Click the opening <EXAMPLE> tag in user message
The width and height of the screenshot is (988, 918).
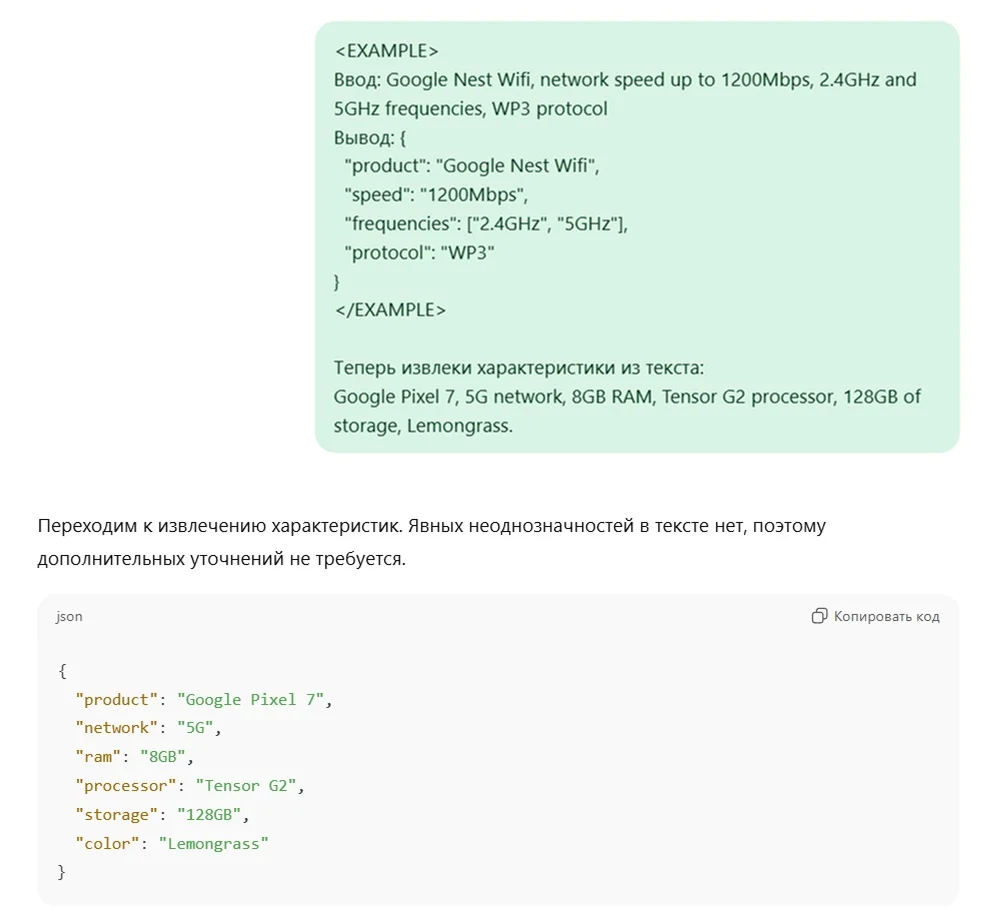pyautogui.click(x=386, y=51)
